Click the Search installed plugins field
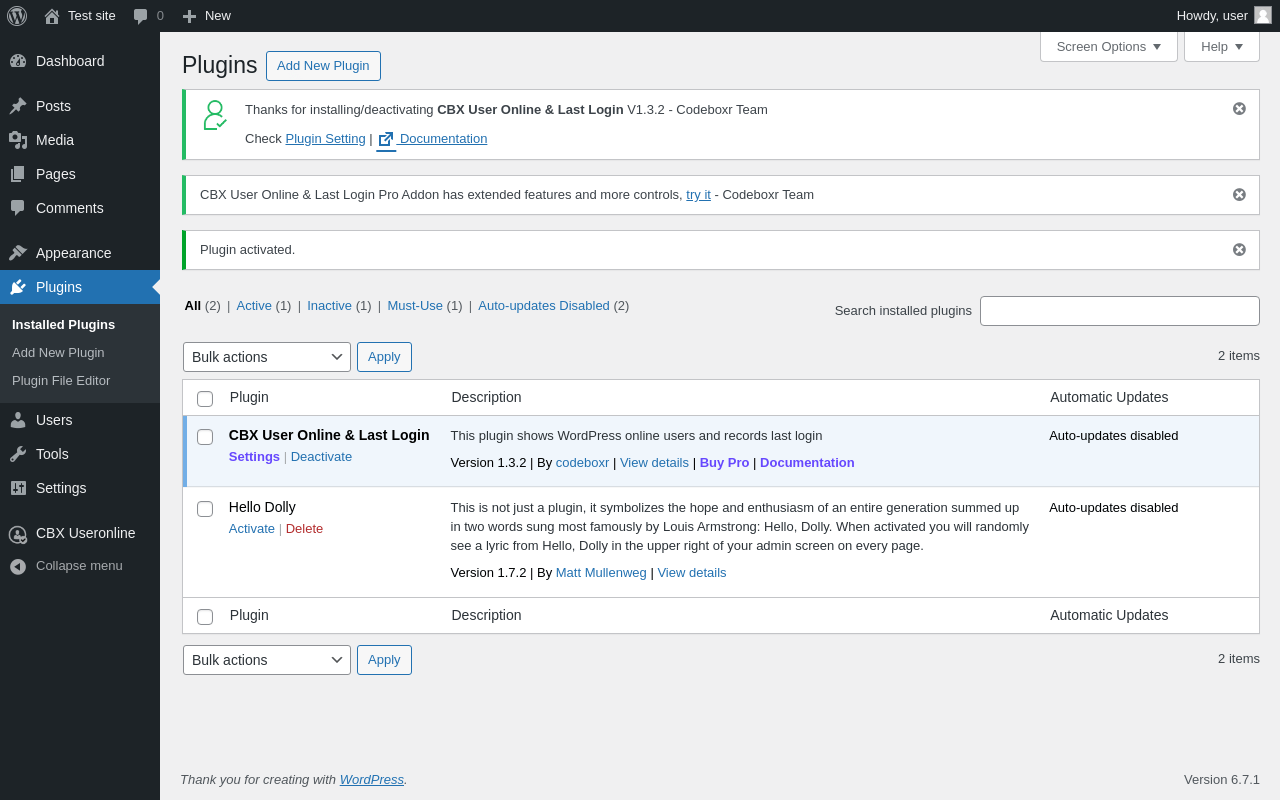Screen dimensions: 1280x800 [1120, 311]
